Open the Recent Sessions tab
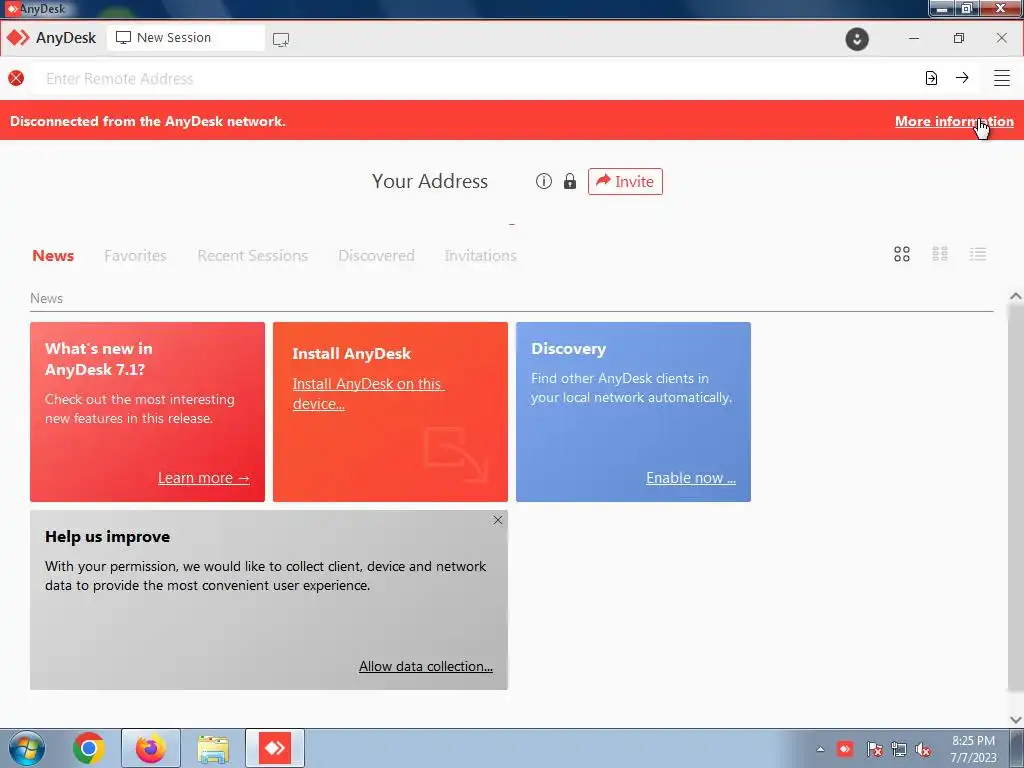The height and width of the screenshot is (768, 1024). [x=252, y=255]
